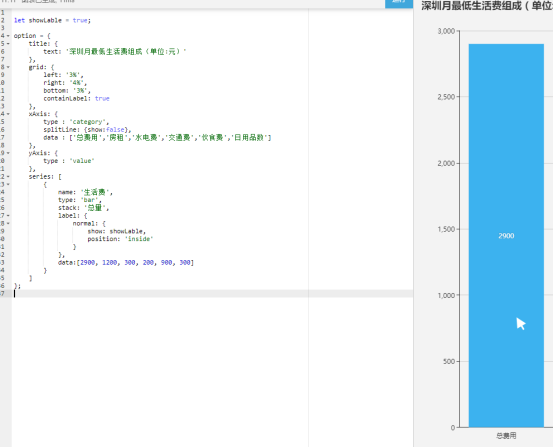
Task: Click the 2900 label inside the bar
Action: pyautogui.click(x=506, y=236)
